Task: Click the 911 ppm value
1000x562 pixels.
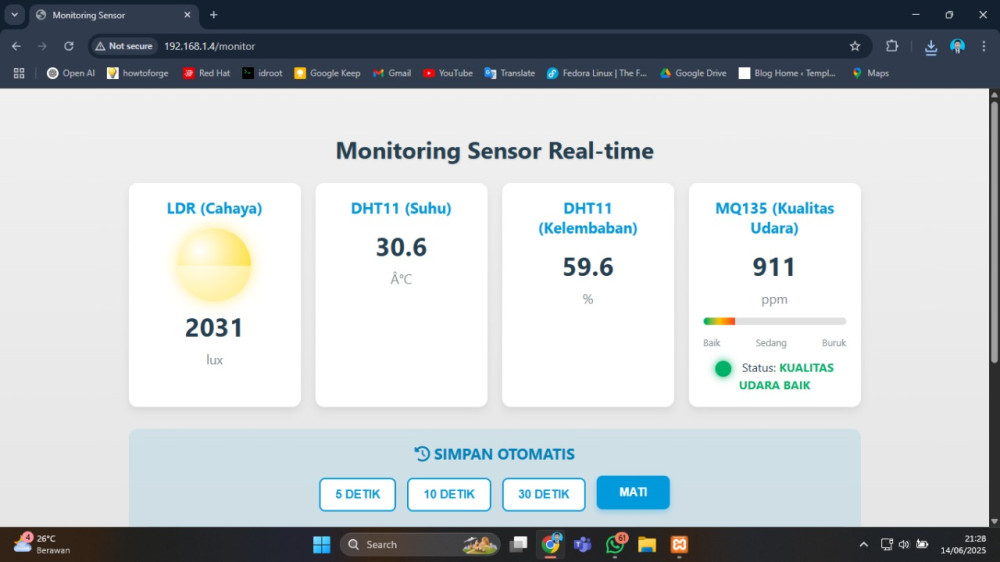Action: click(x=774, y=267)
